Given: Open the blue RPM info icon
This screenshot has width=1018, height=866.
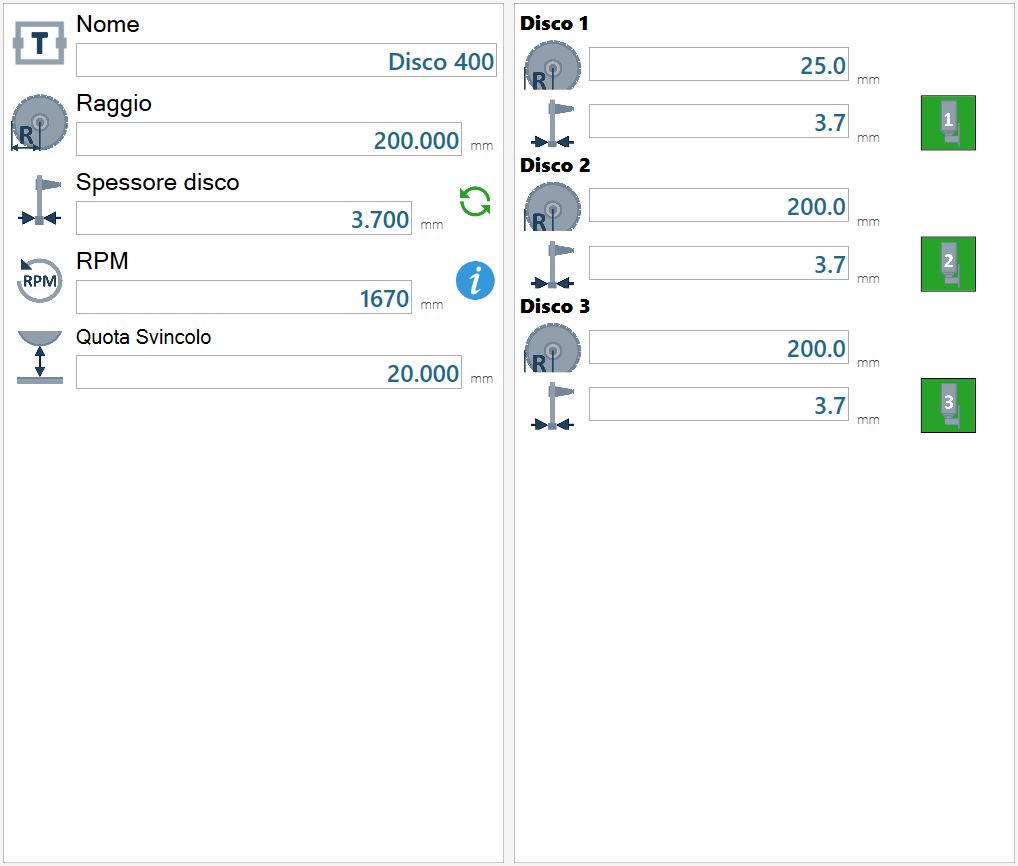Looking at the screenshot, I should (475, 280).
